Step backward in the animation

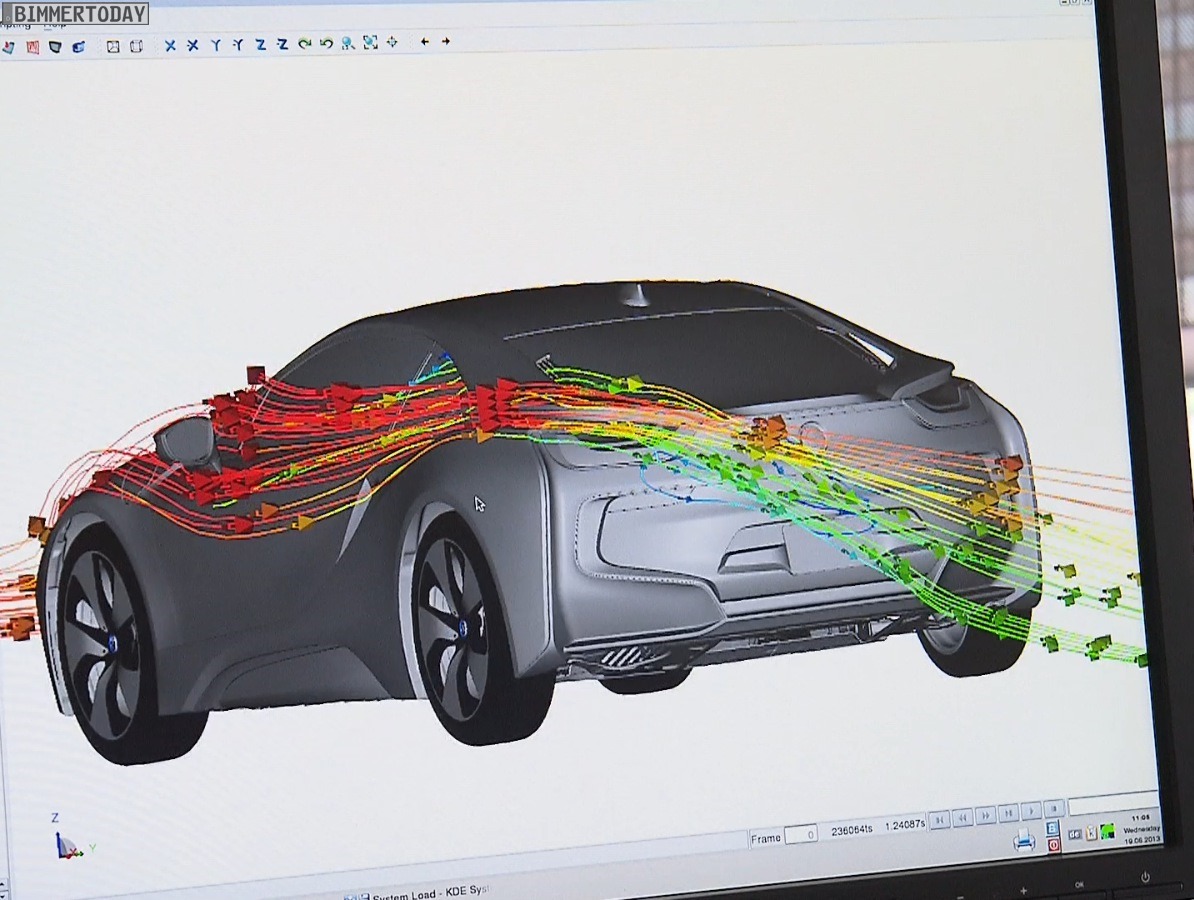963,818
